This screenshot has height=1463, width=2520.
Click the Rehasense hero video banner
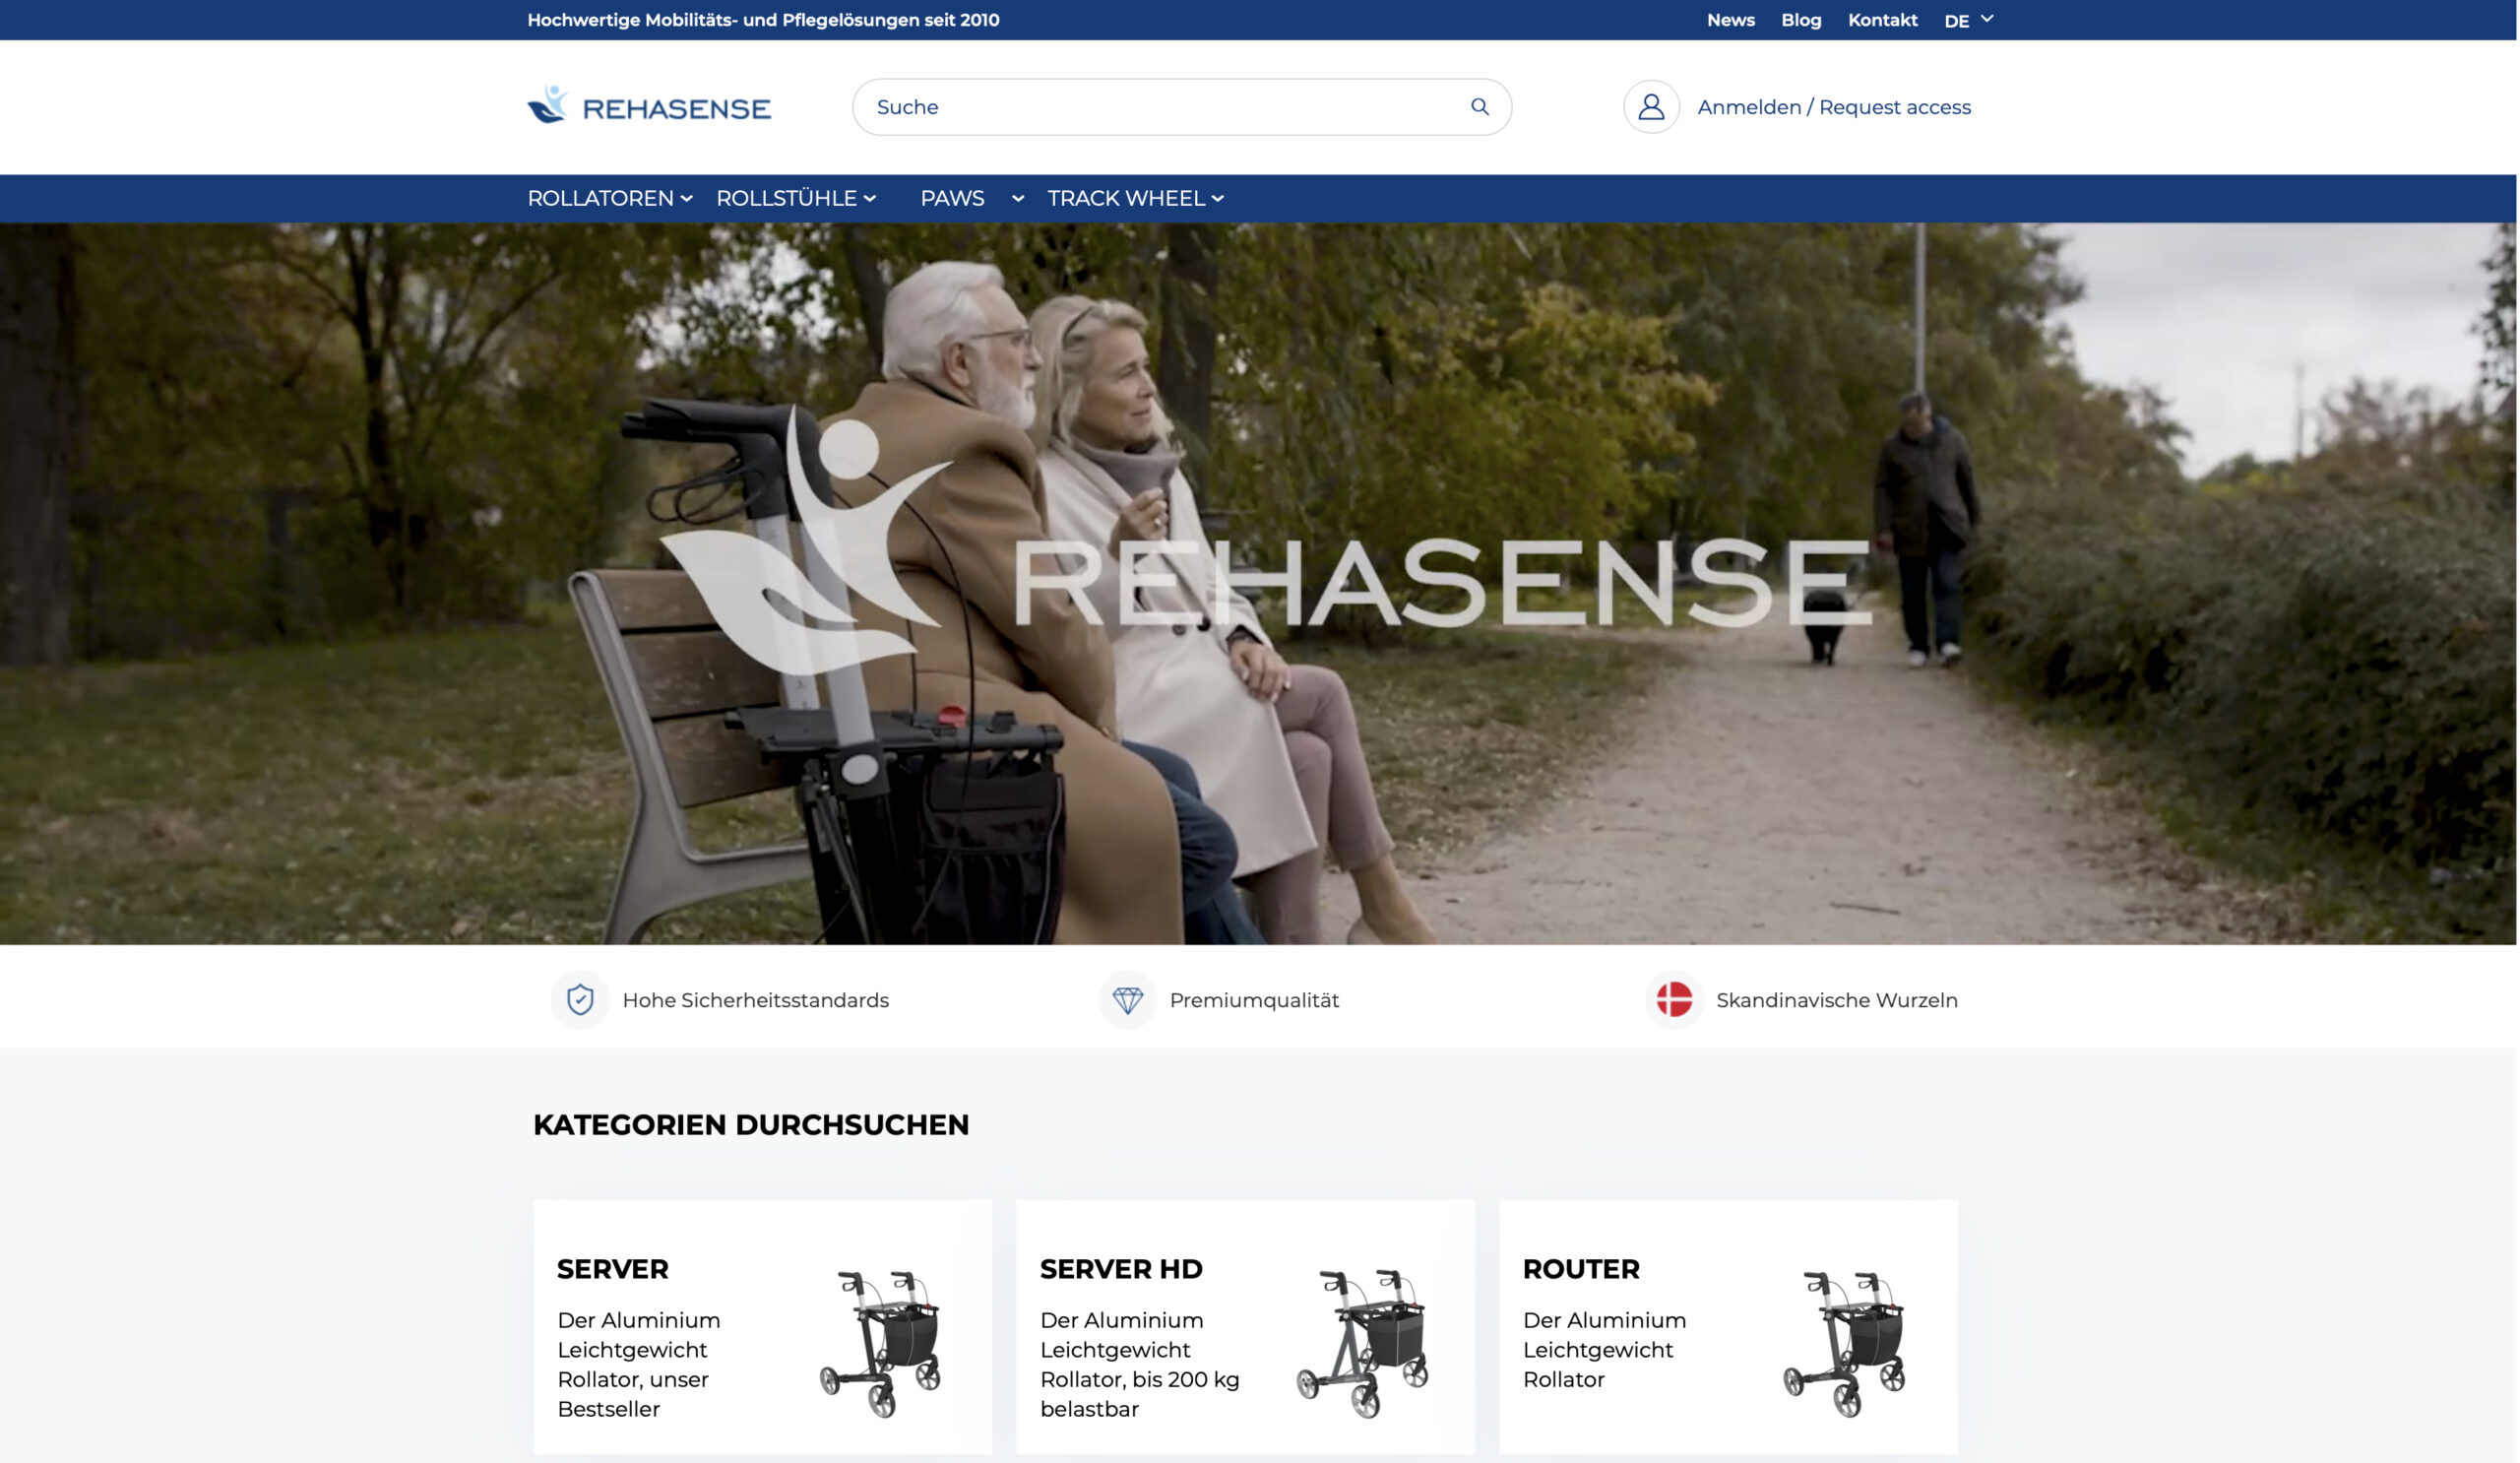[1258, 583]
